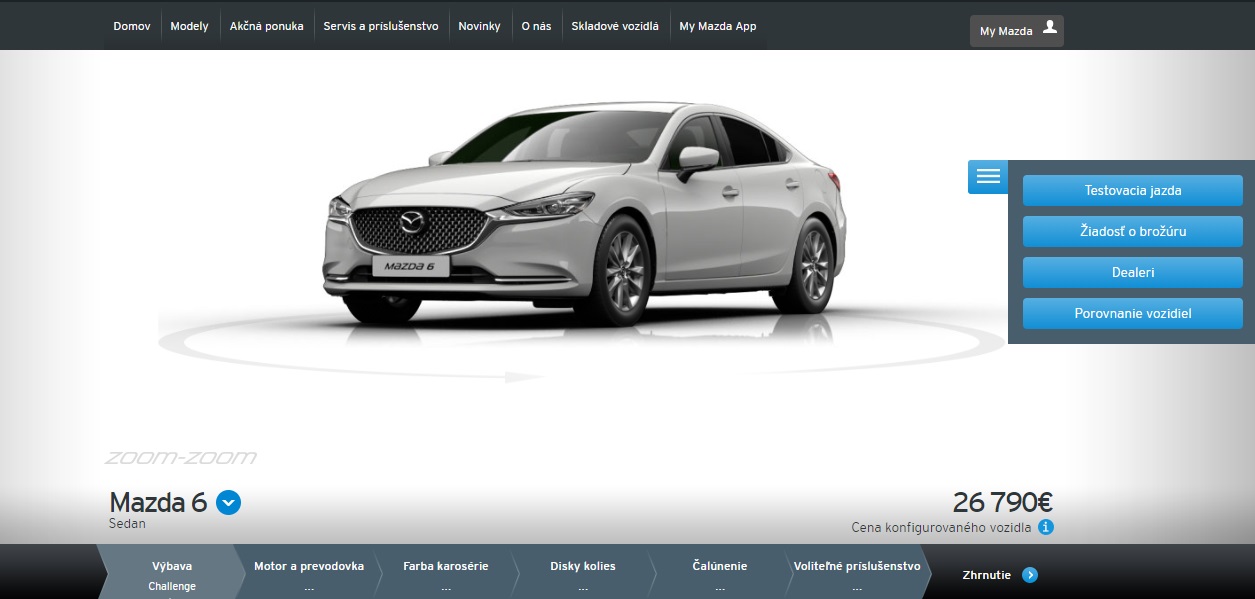The width and height of the screenshot is (1255, 599).
Task: Click the Mazda 6 model title
Action: coord(158,502)
